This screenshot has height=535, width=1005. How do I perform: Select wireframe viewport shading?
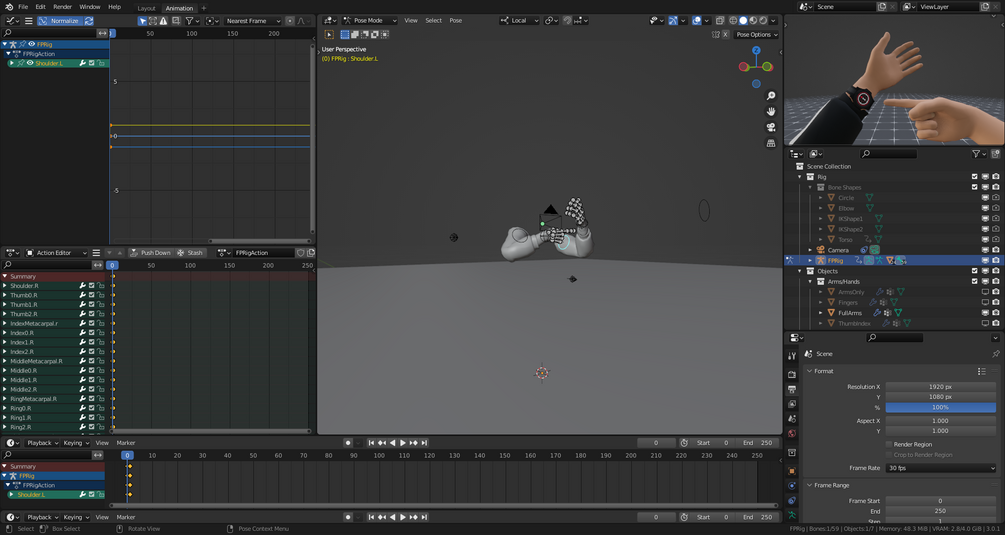(733, 21)
